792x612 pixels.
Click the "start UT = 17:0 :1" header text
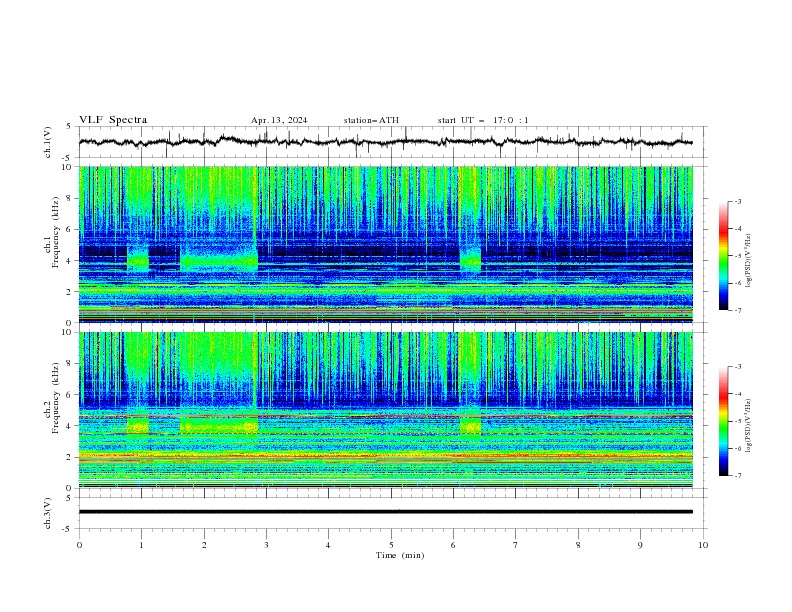[483, 120]
